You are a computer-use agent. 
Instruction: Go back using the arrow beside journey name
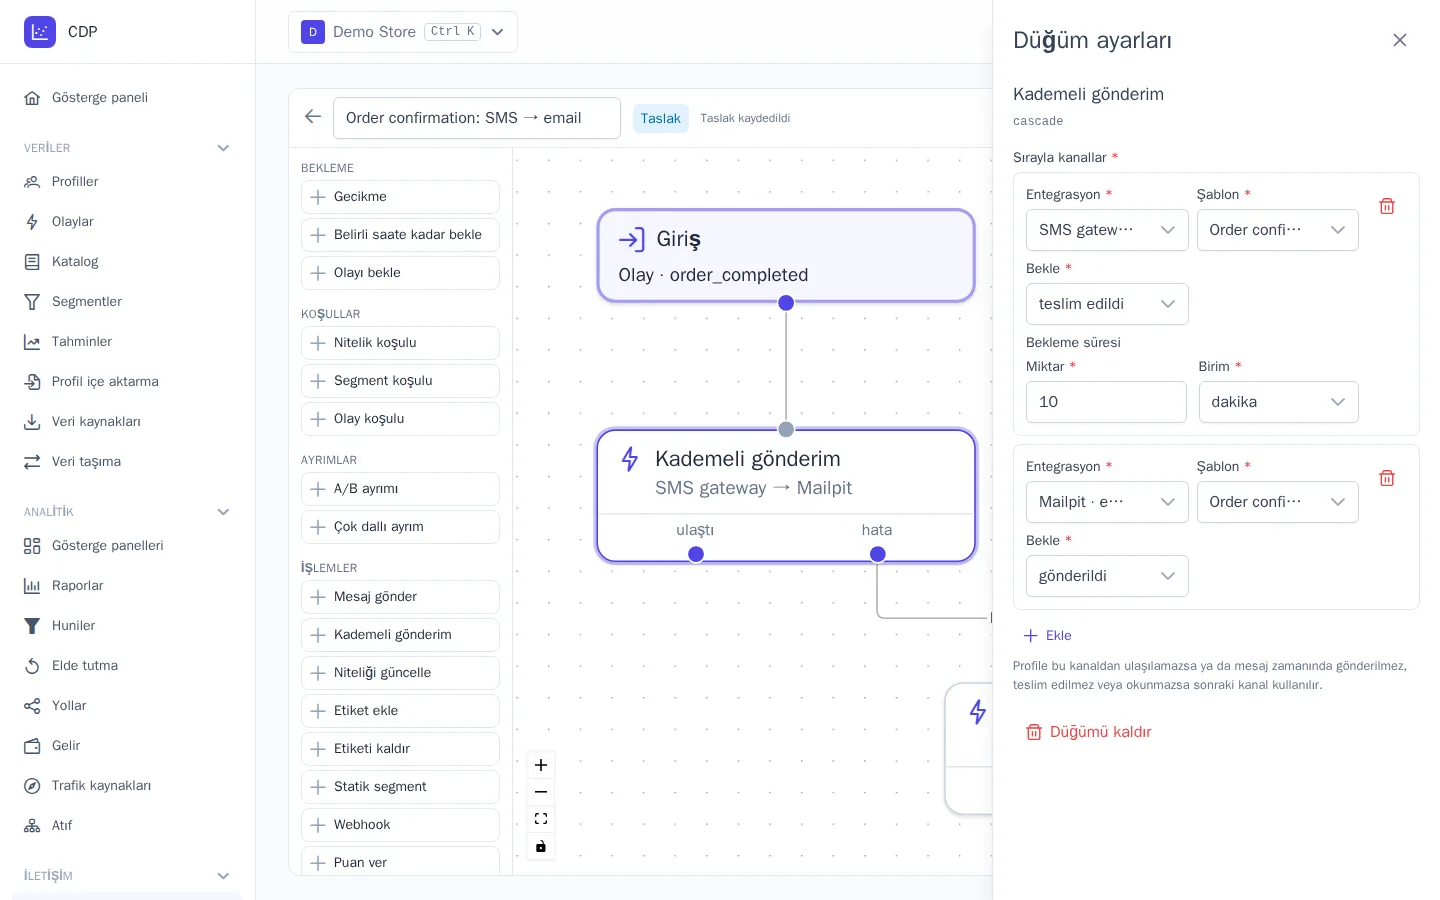tap(313, 117)
